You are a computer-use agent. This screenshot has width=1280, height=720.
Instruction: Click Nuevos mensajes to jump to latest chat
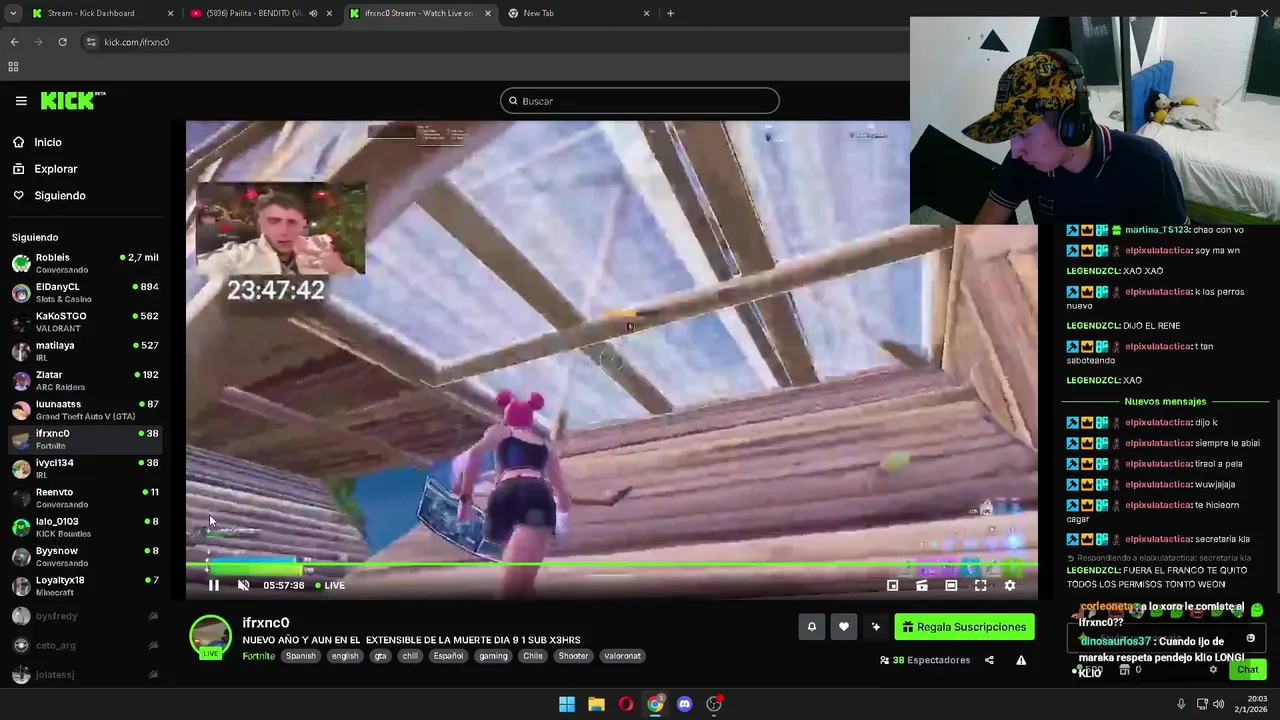click(x=1165, y=401)
